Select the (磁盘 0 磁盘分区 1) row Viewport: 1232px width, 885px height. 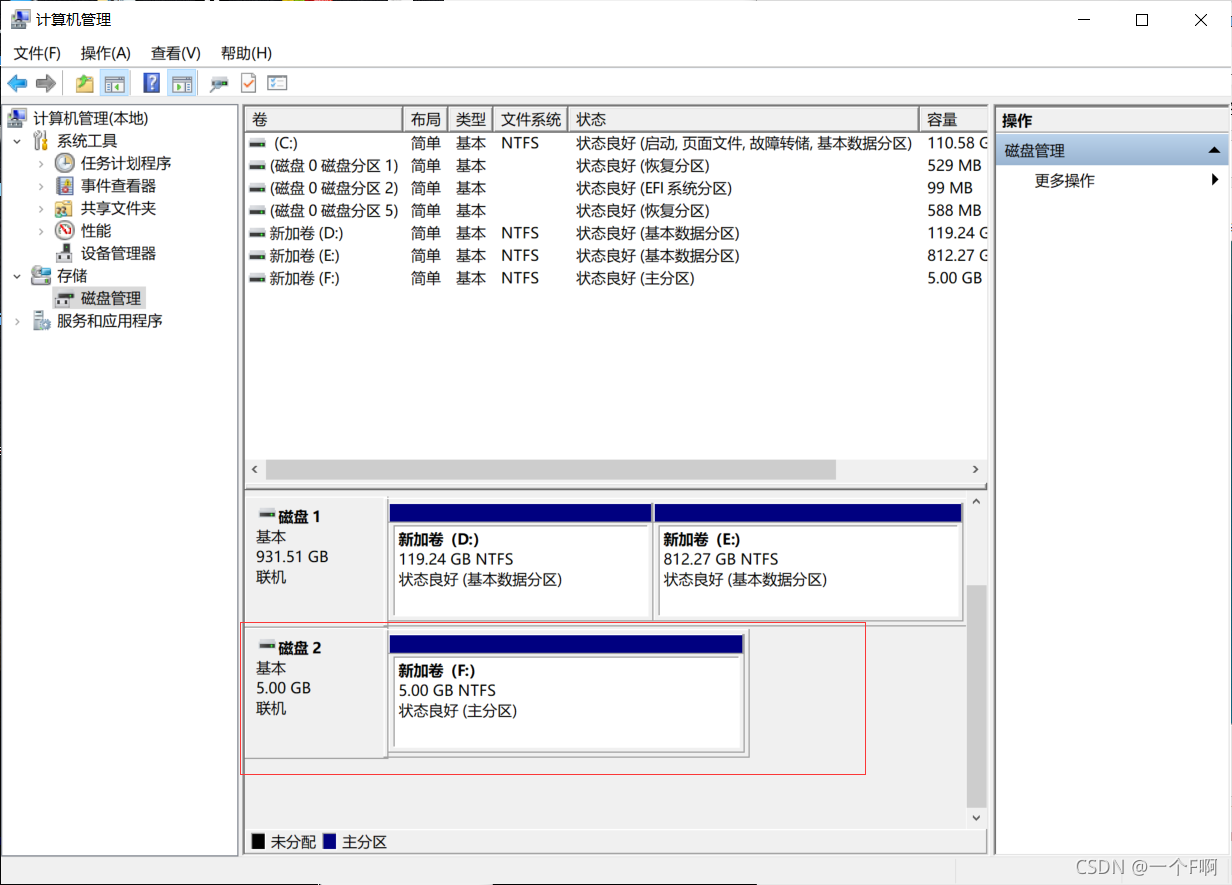[616, 165]
